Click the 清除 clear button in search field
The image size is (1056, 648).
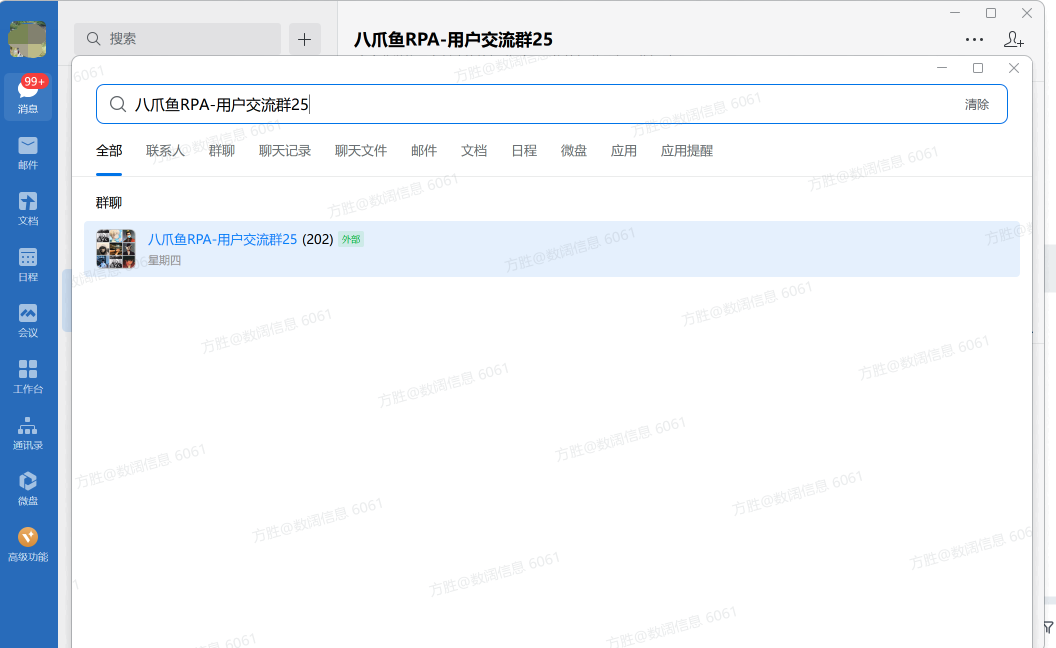977,104
